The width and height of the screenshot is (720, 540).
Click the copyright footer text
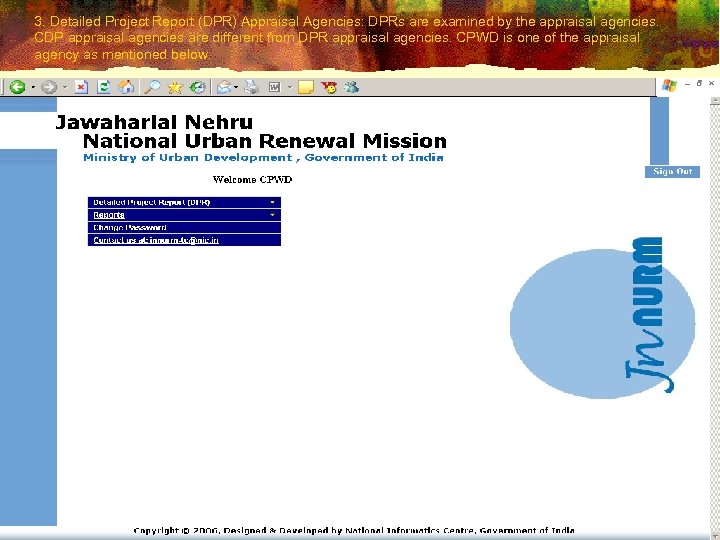point(354,531)
